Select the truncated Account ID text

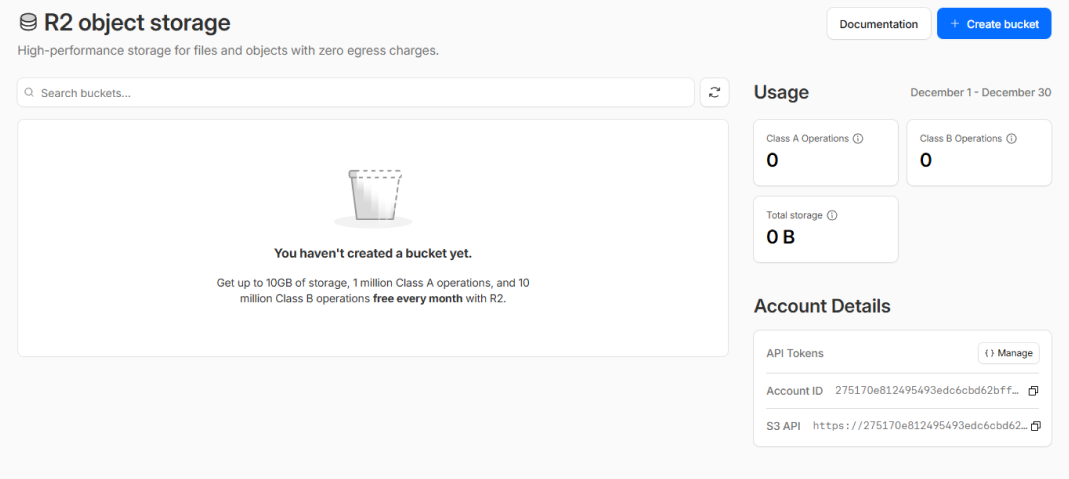(927, 391)
